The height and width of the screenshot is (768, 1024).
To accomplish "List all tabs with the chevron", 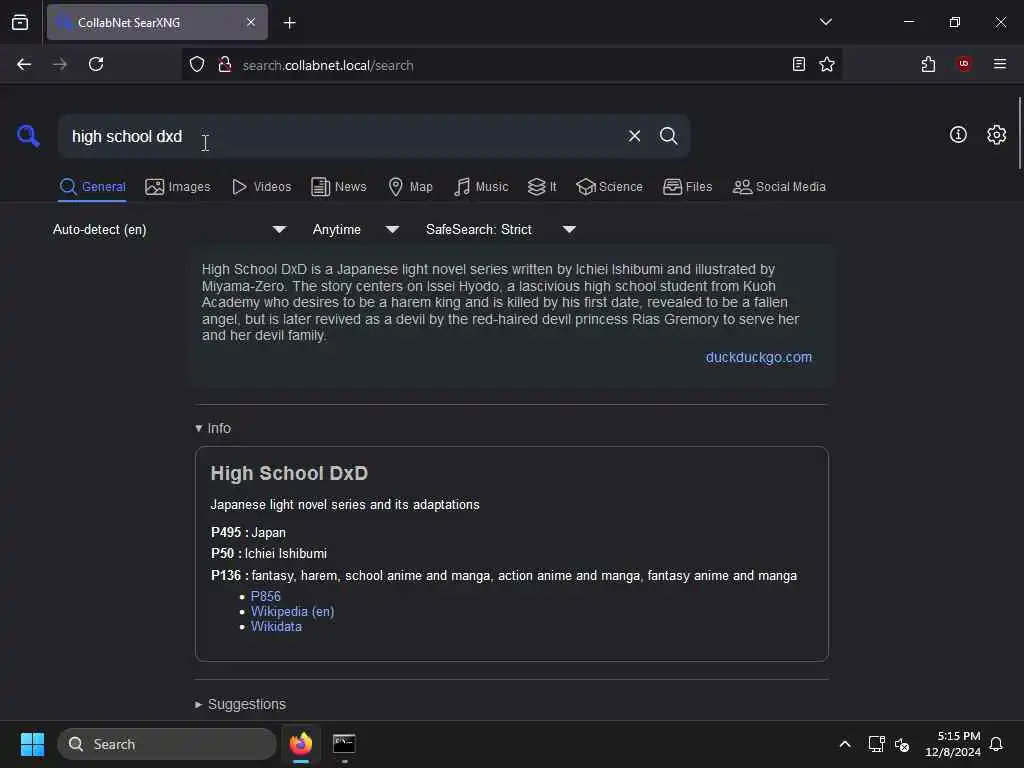I will (825, 22).
